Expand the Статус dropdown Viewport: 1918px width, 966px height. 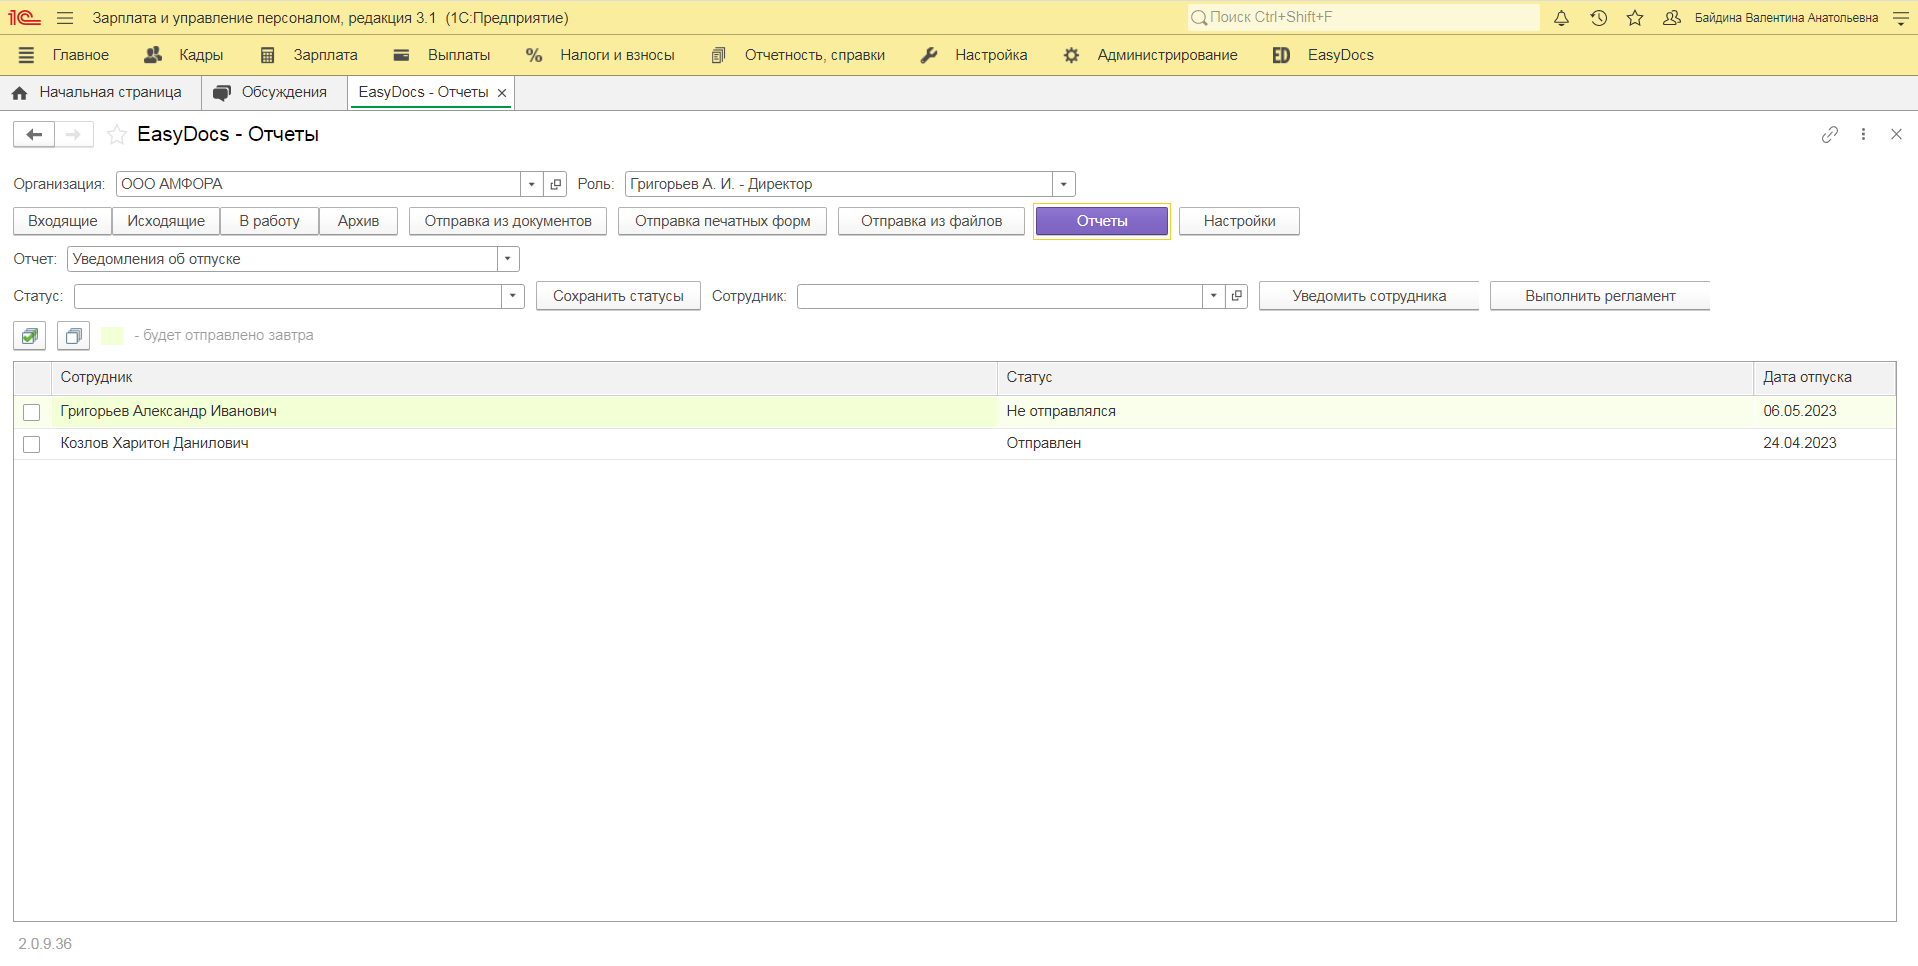[512, 296]
